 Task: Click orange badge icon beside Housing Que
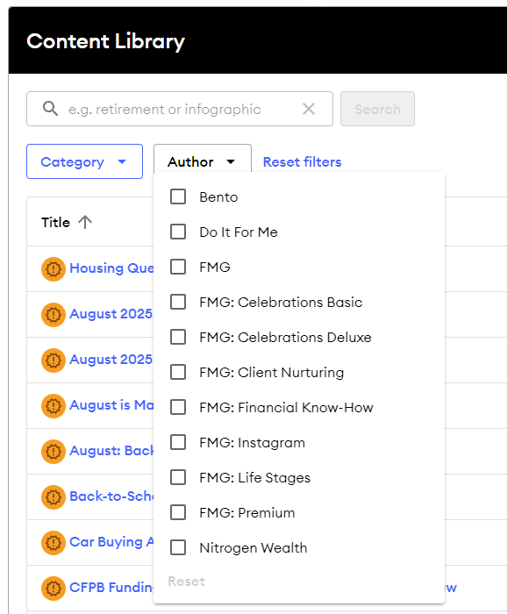click(53, 269)
